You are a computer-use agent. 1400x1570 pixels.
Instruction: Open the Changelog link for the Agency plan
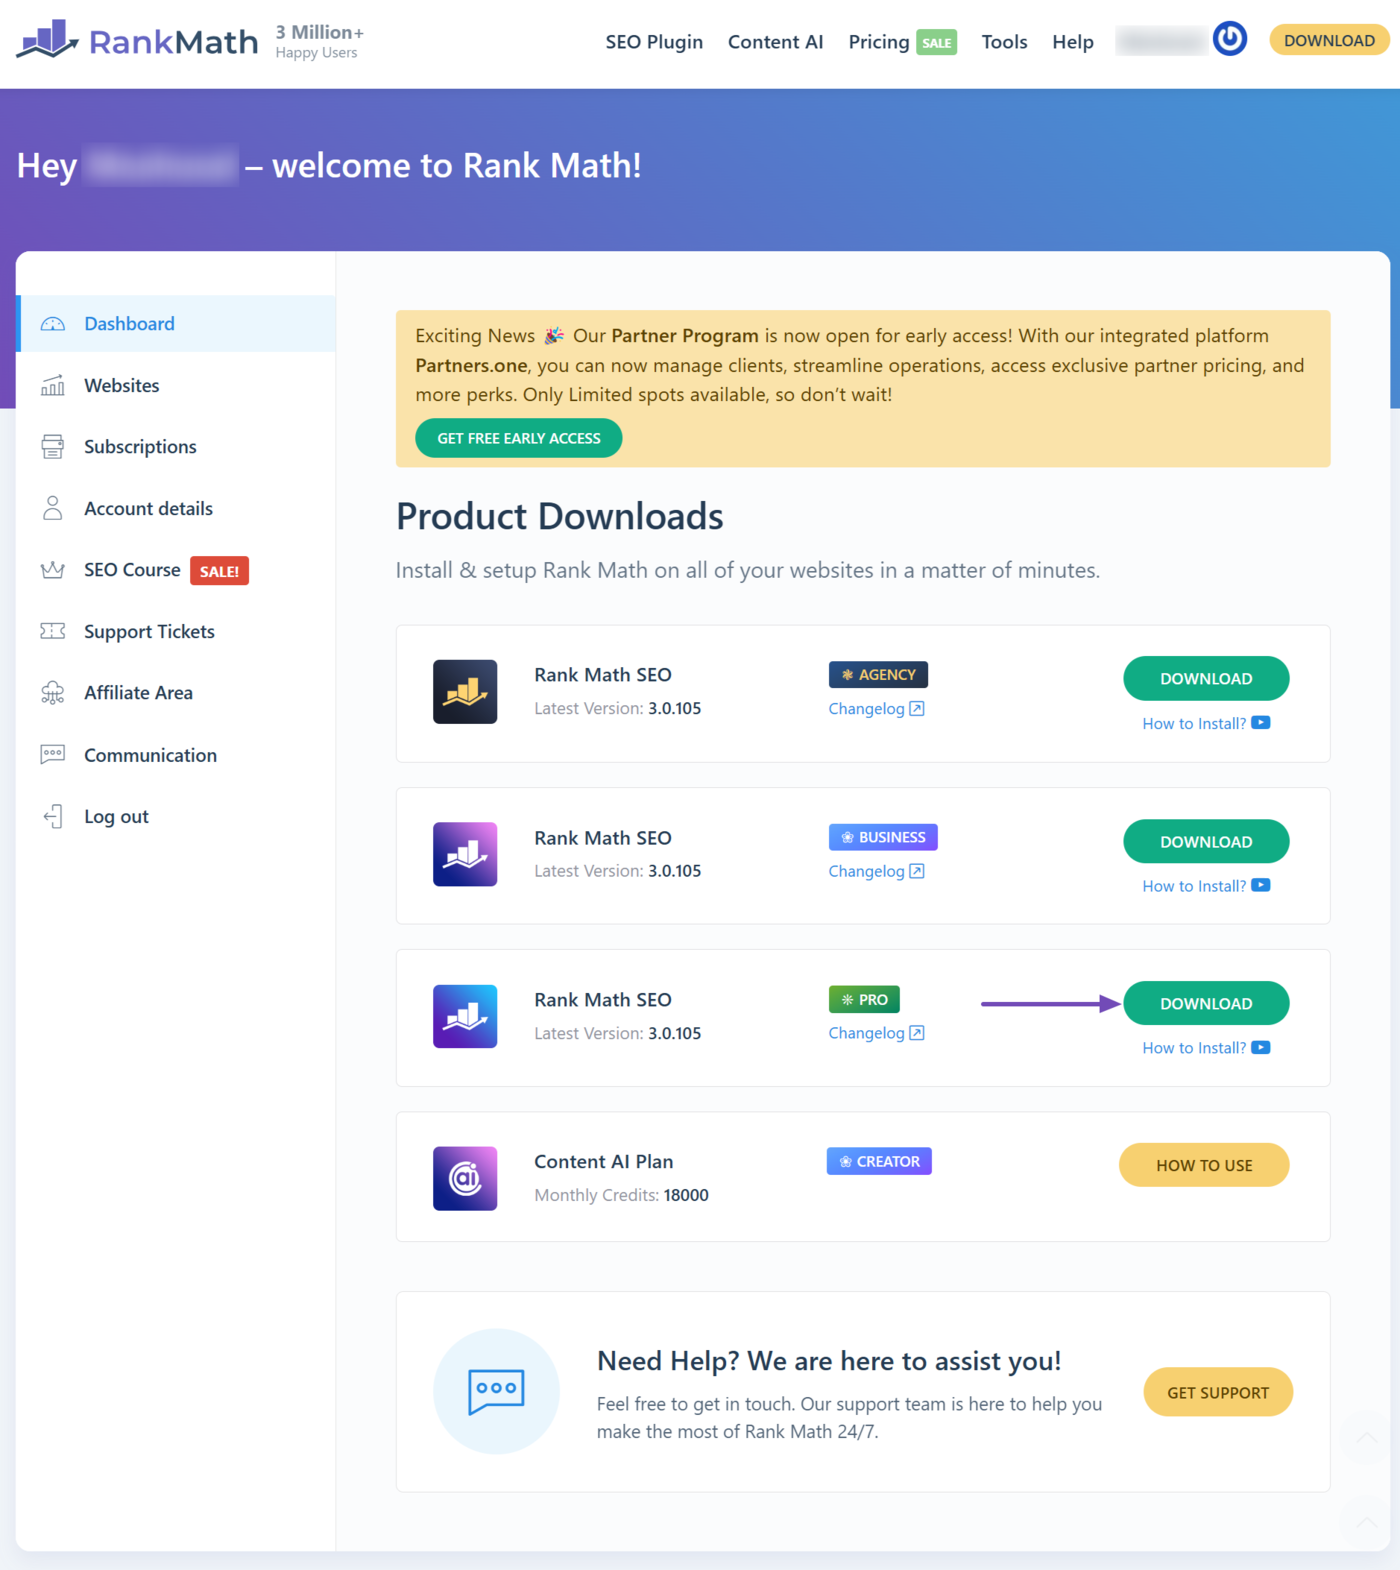click(867, 709)
